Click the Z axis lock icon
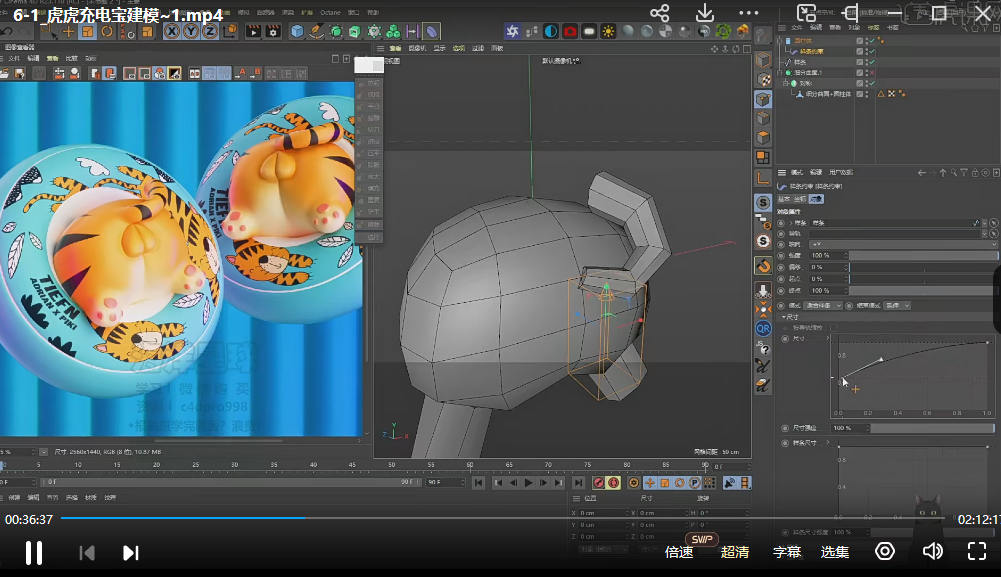This screenshot has height=577, width=1001. coord(208,31)
